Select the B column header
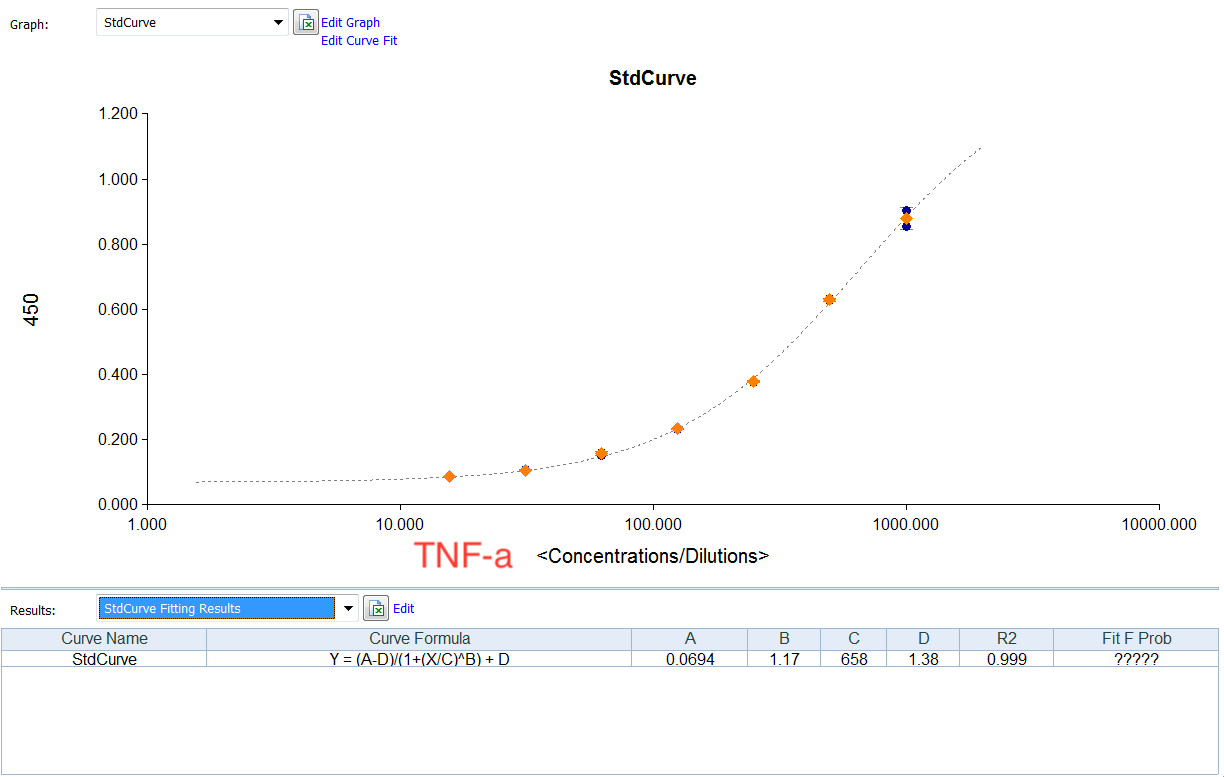The height and width of the screenshot is (777, 1224). (784, 639)
